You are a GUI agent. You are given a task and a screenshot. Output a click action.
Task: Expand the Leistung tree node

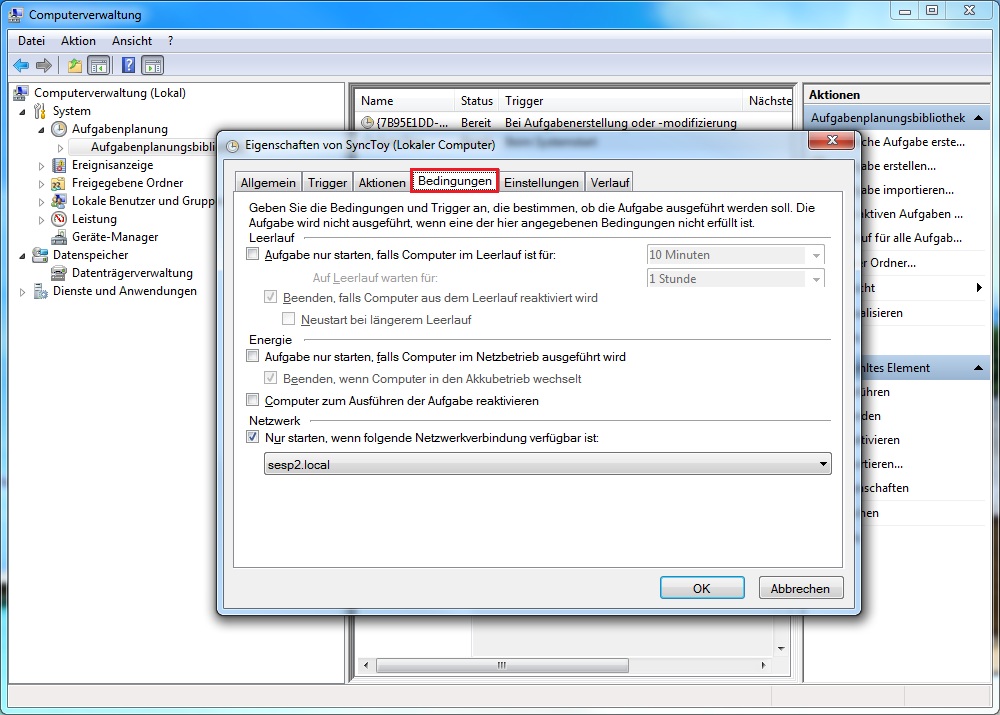point(41,220)
